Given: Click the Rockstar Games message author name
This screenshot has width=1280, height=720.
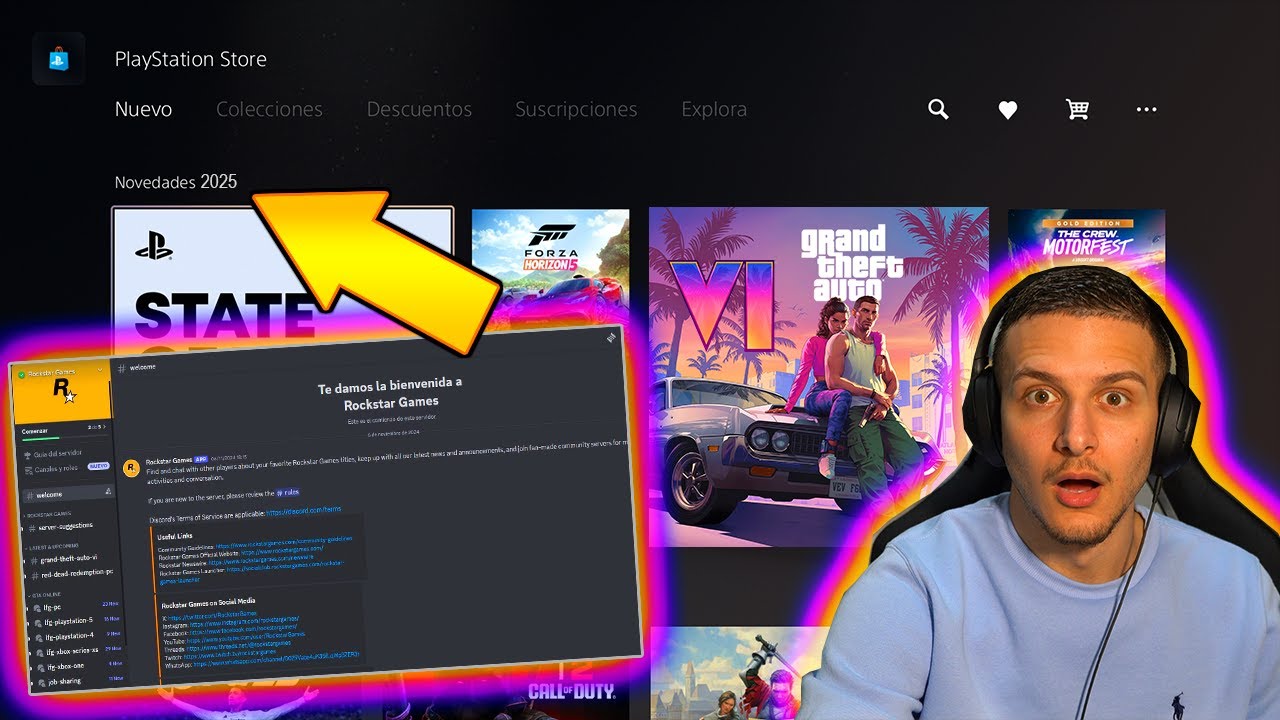Looking at the screenshot, I should pyautogui.click(x=169, y=460).
